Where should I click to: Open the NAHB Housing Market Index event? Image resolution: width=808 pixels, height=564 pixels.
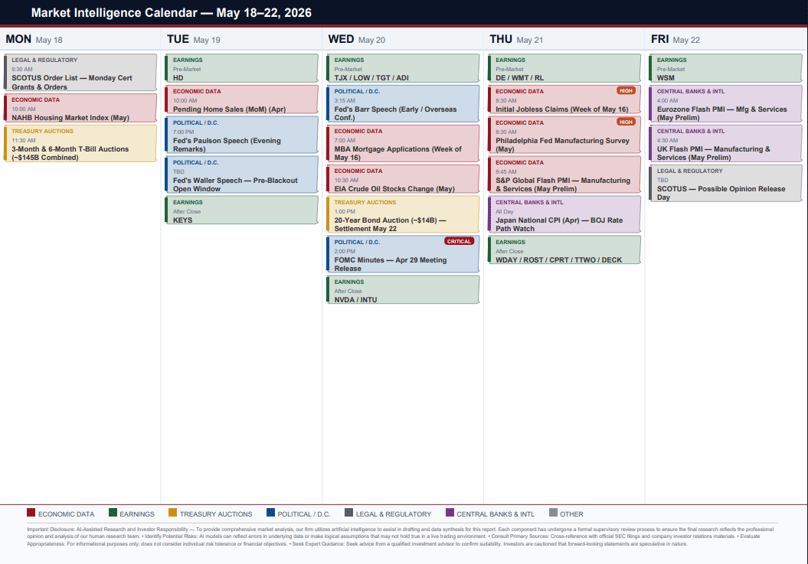(80, 108)
